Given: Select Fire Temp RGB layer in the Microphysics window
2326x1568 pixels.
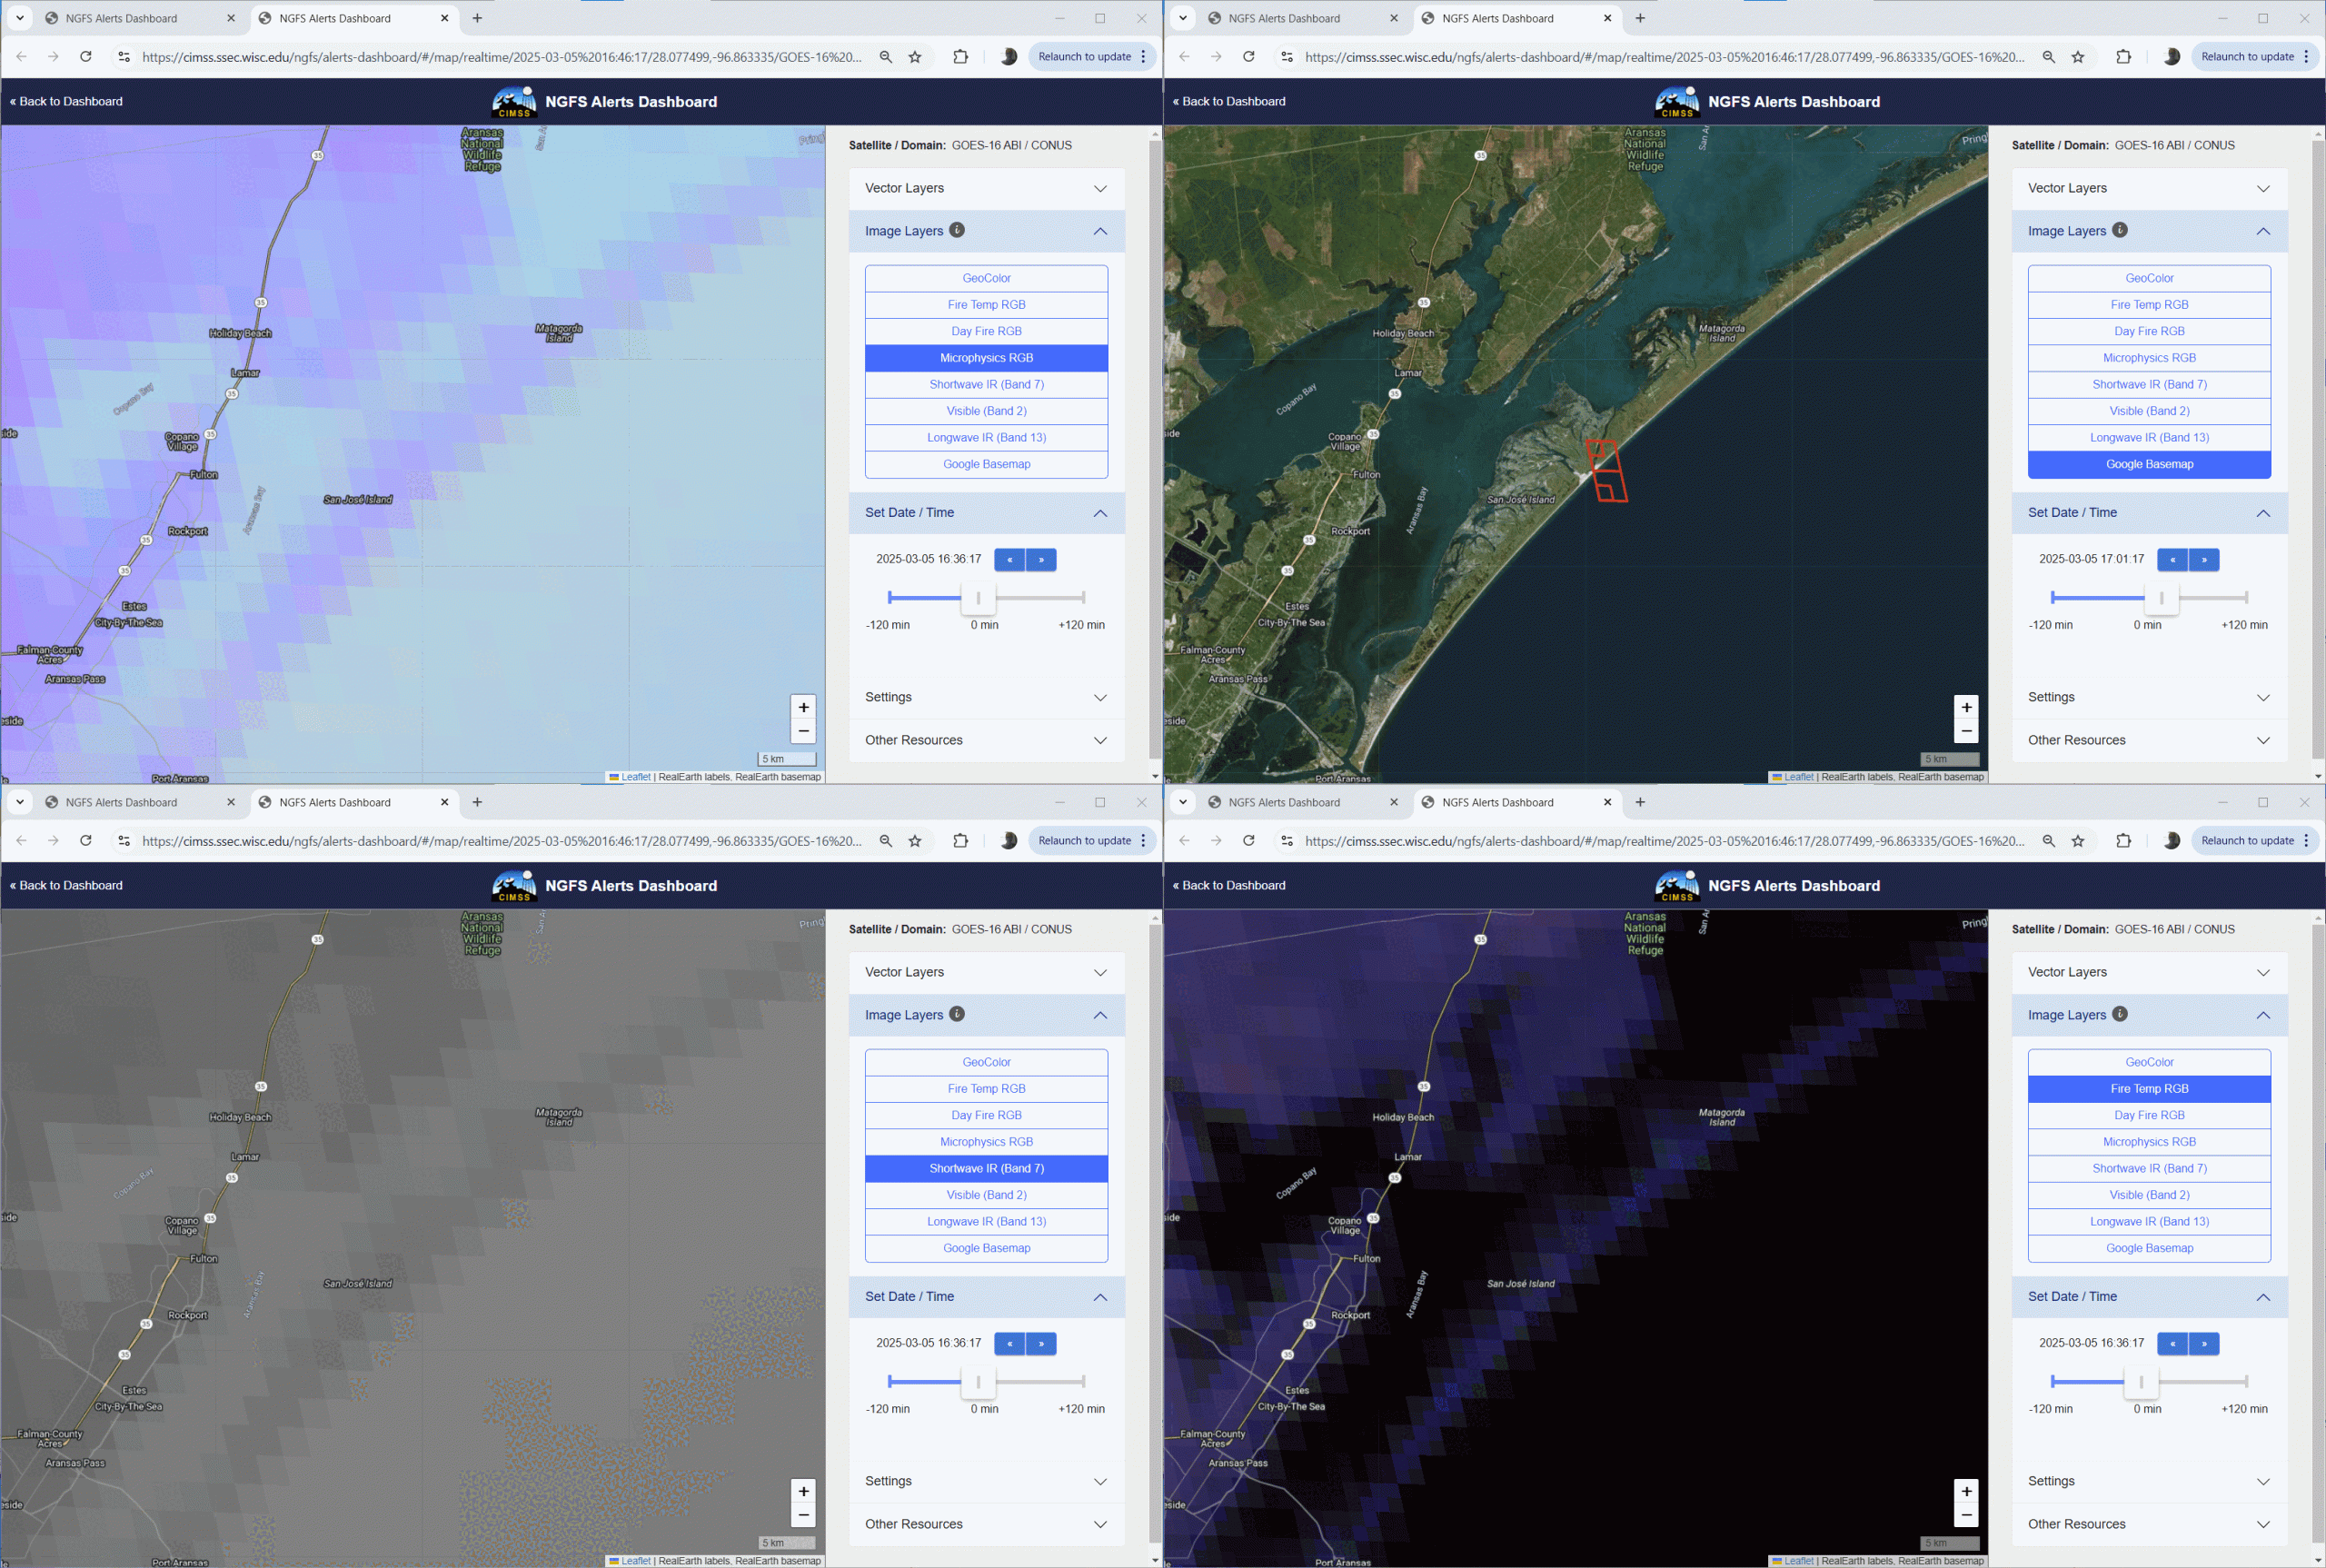Looking at the screenshot, I should pyautogui.click(x=986, y=305).
